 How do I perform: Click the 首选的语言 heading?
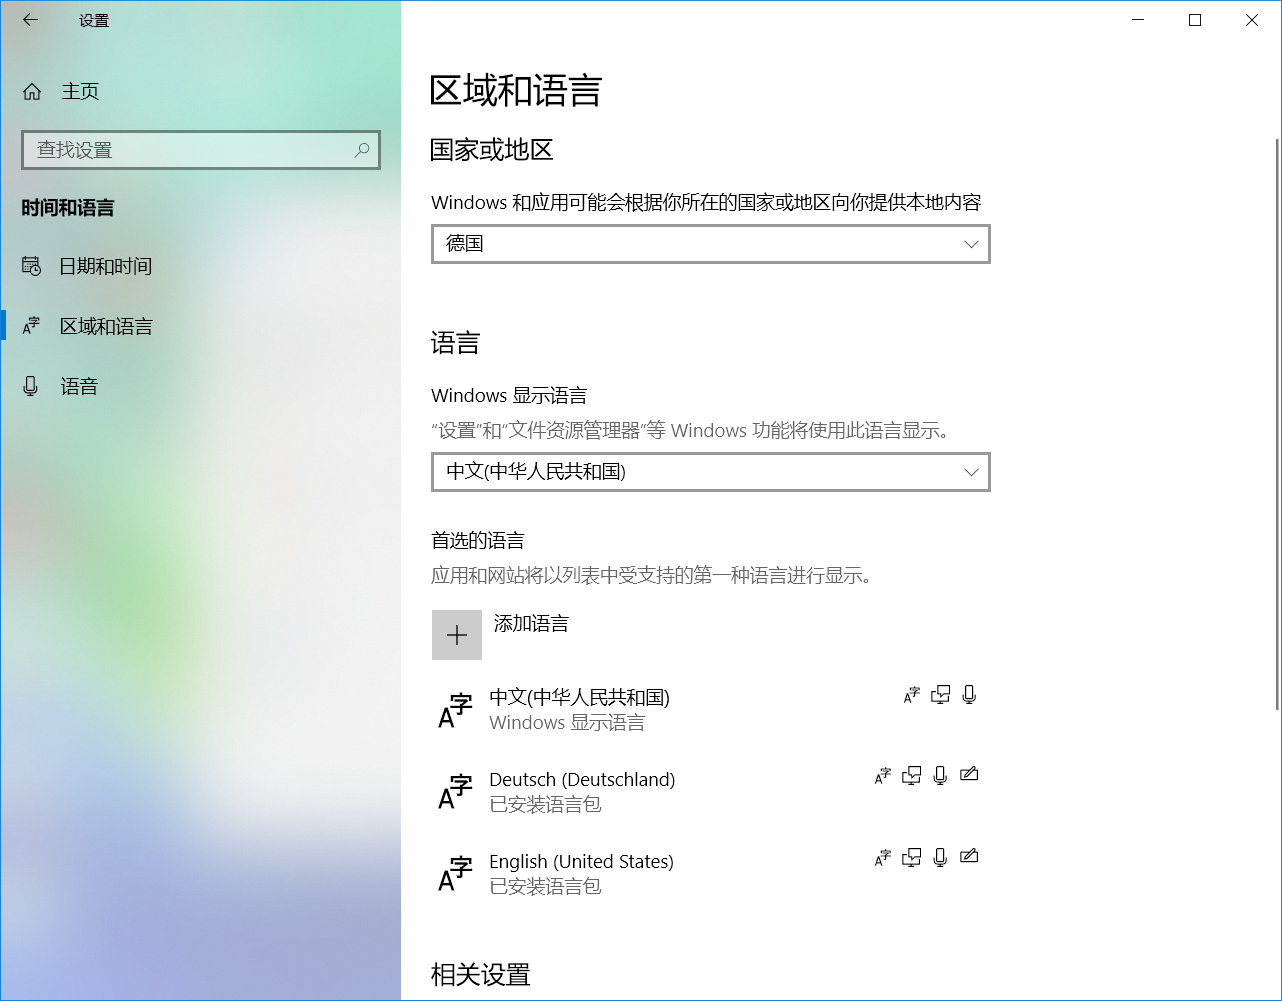click(x=478, y=541)
